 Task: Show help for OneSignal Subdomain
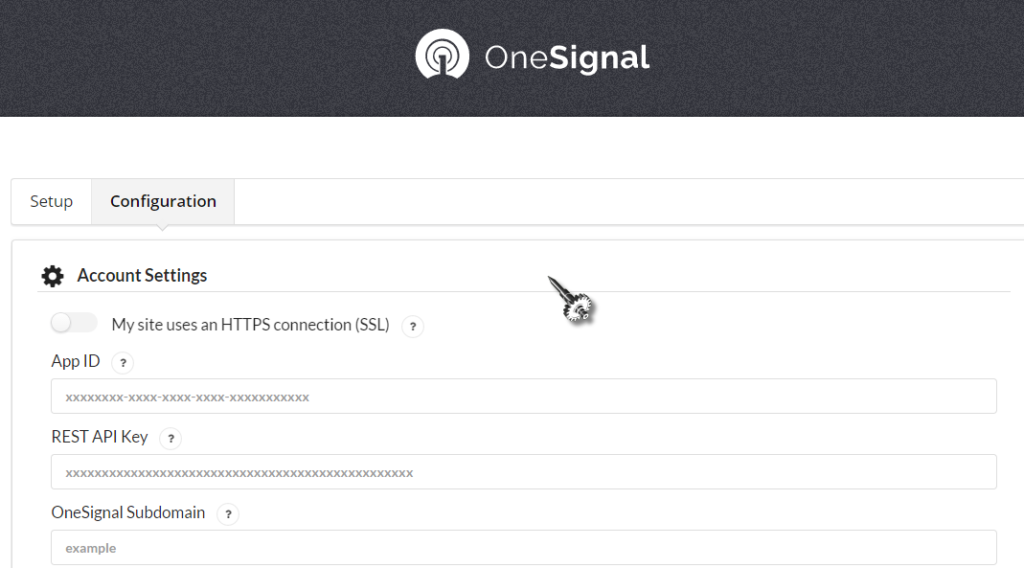tap(228, 514)
